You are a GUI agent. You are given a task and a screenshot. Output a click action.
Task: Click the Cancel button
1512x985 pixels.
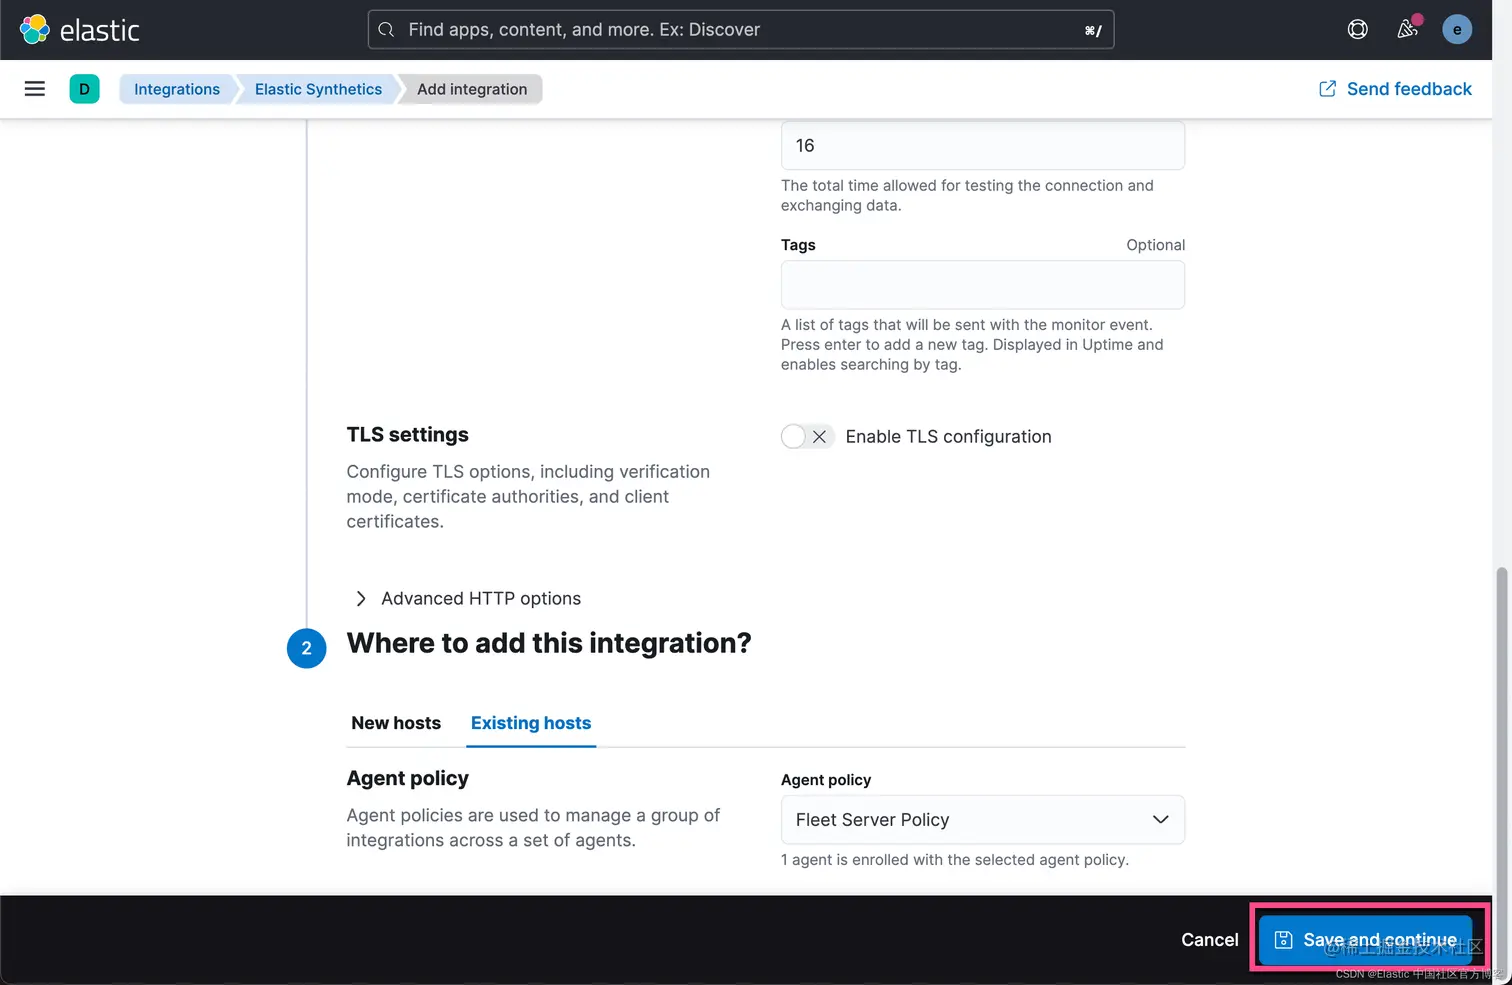pyautogui.click(x=1210, y=940)
